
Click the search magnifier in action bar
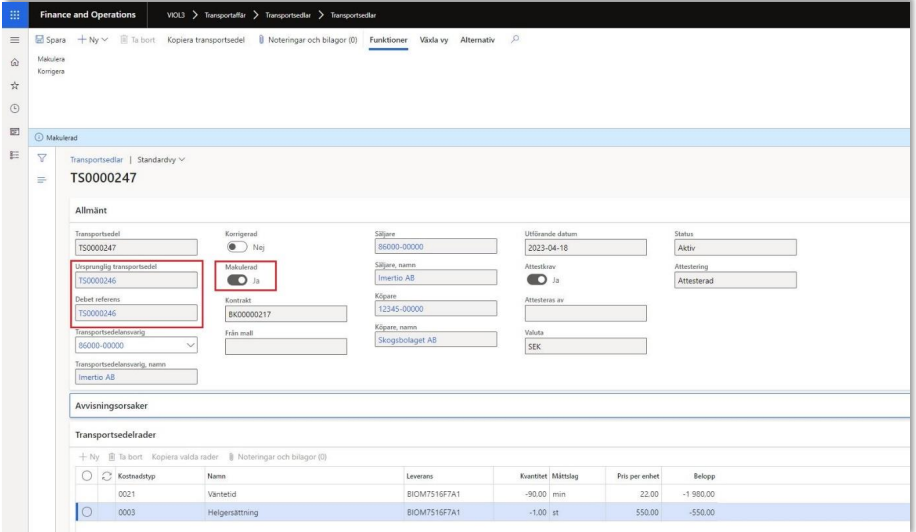click(x=514, y=39)
